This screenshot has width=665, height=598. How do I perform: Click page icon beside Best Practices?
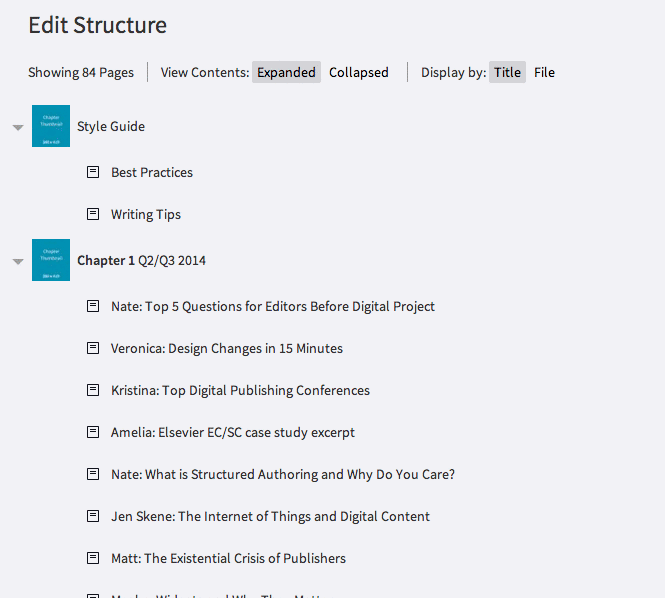tap(93, 172)
